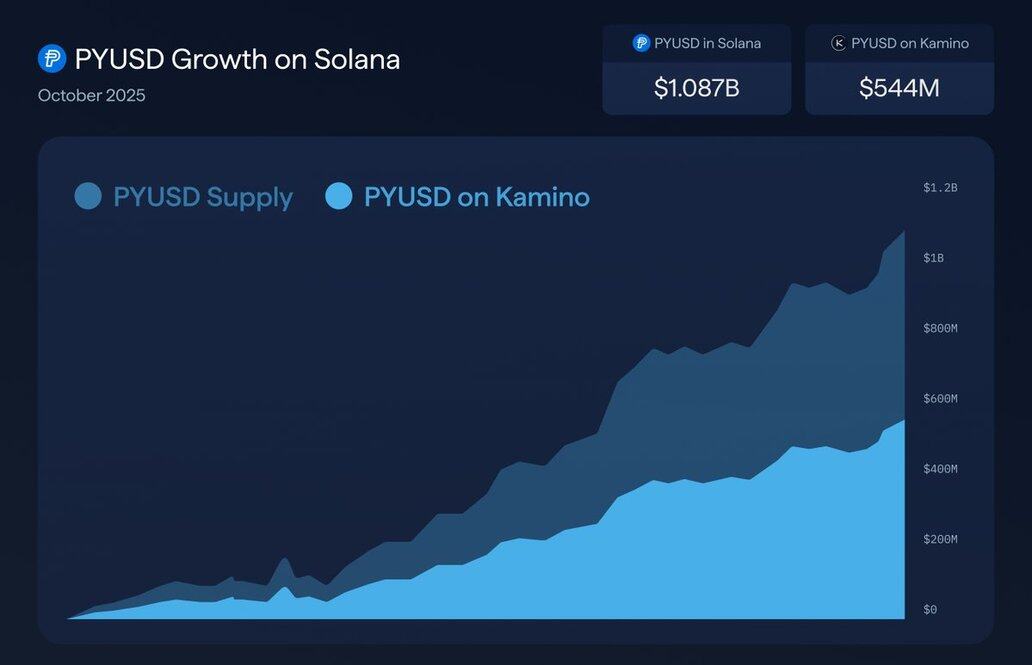
Task: Click the $1B y-axis label
Action: click(934, 258)
